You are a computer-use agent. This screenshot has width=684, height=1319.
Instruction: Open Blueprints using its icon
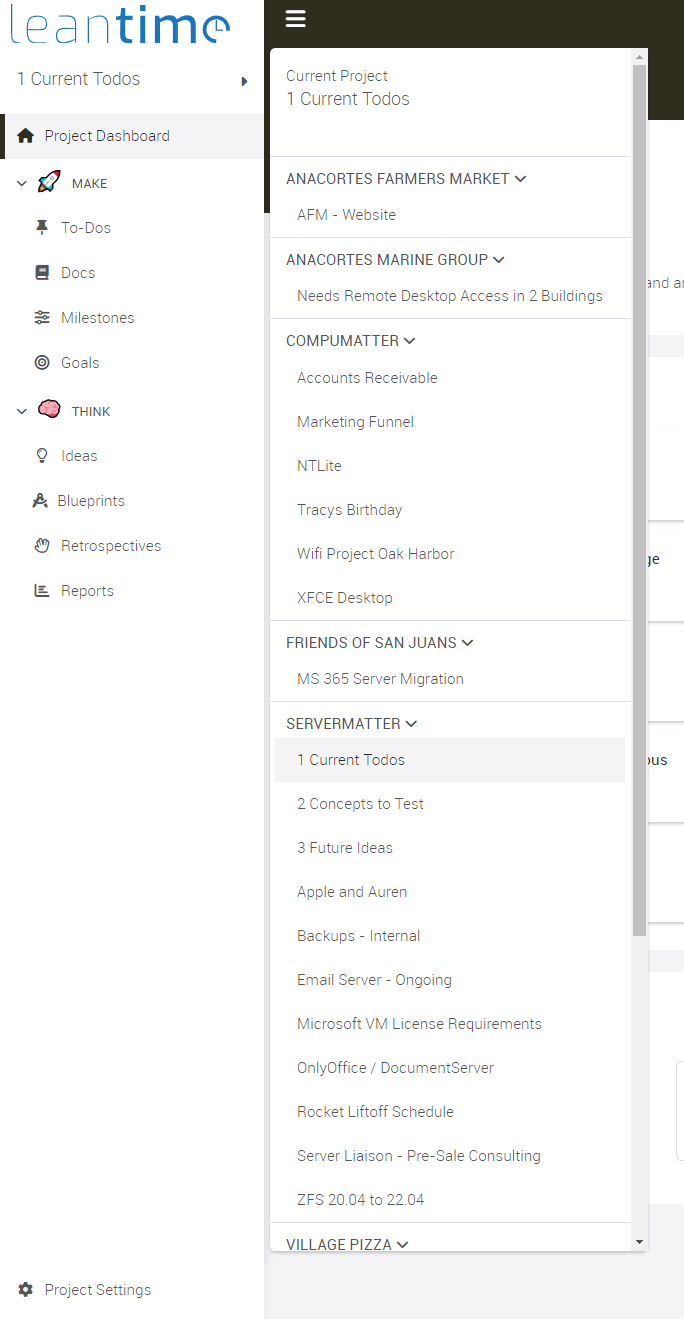42,500
